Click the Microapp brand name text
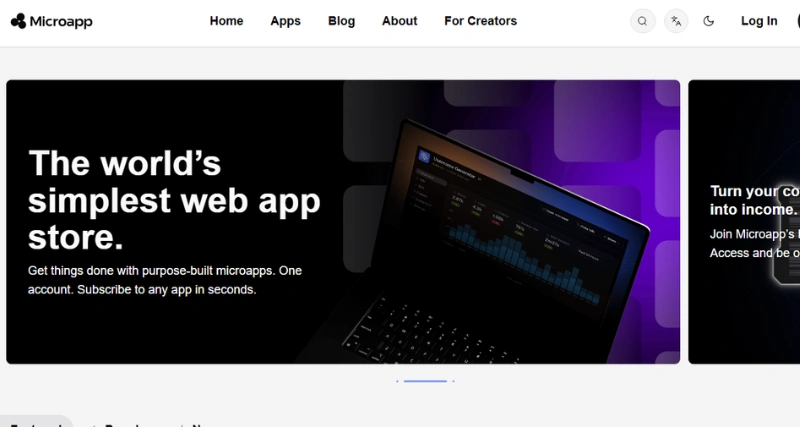Screen dimensions: 800x427 pos(61,21)
